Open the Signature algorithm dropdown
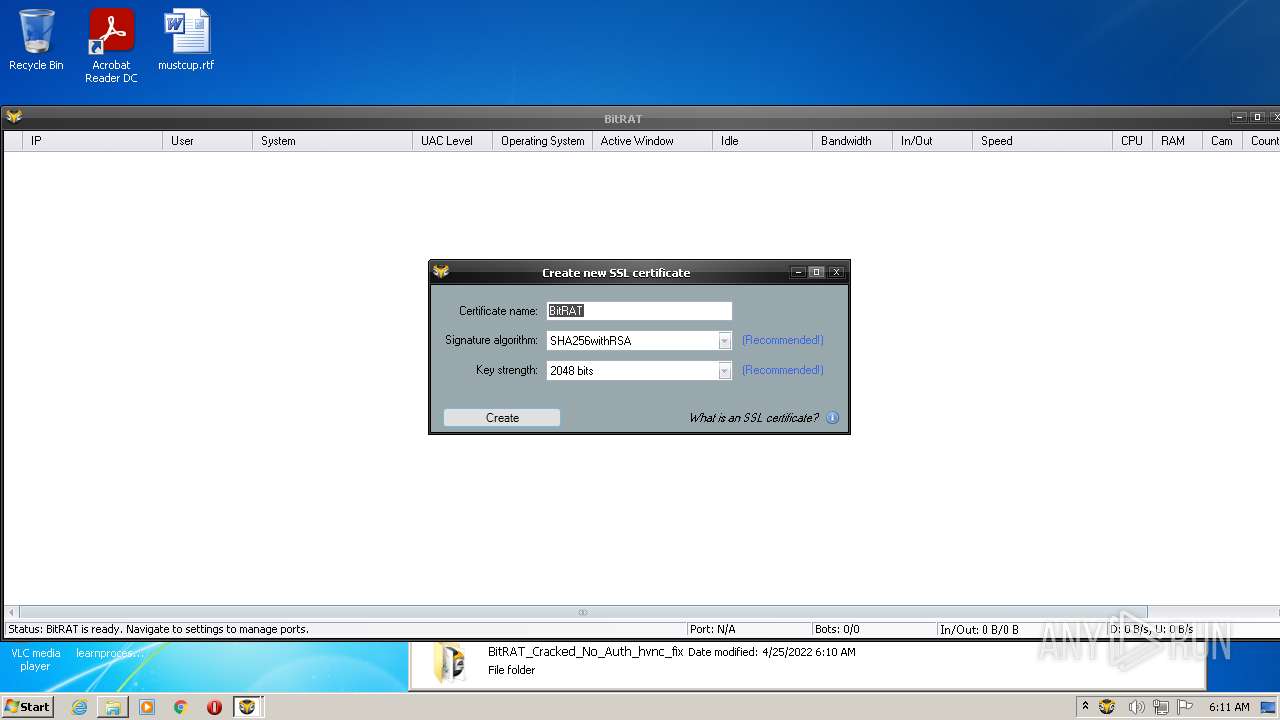 pyautogui.click(x=725, y=341)
